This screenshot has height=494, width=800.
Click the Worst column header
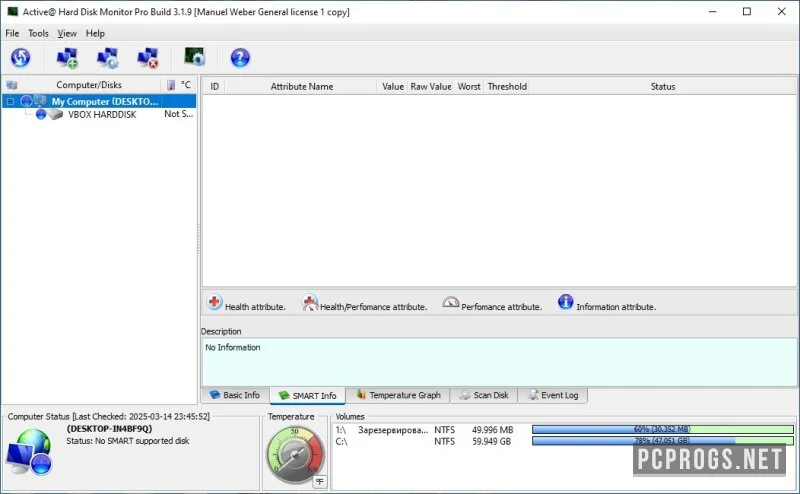(469, 86)
